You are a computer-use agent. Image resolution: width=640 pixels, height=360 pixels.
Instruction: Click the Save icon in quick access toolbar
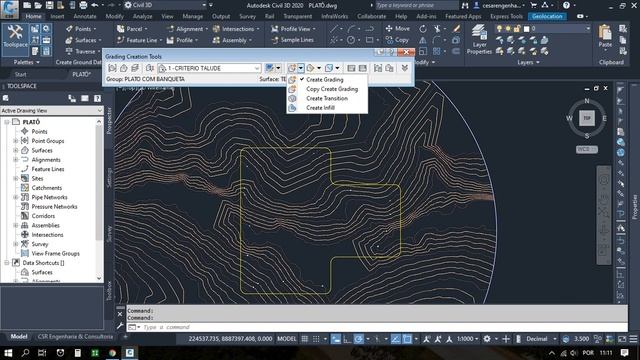click(x=49, y=5)
